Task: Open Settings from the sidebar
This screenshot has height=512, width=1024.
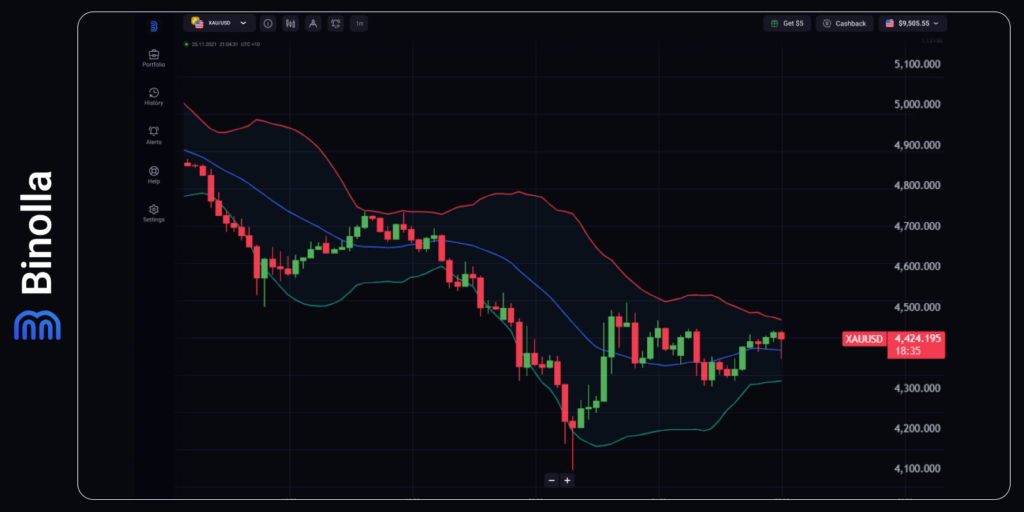Action: [x=153, y=213]
